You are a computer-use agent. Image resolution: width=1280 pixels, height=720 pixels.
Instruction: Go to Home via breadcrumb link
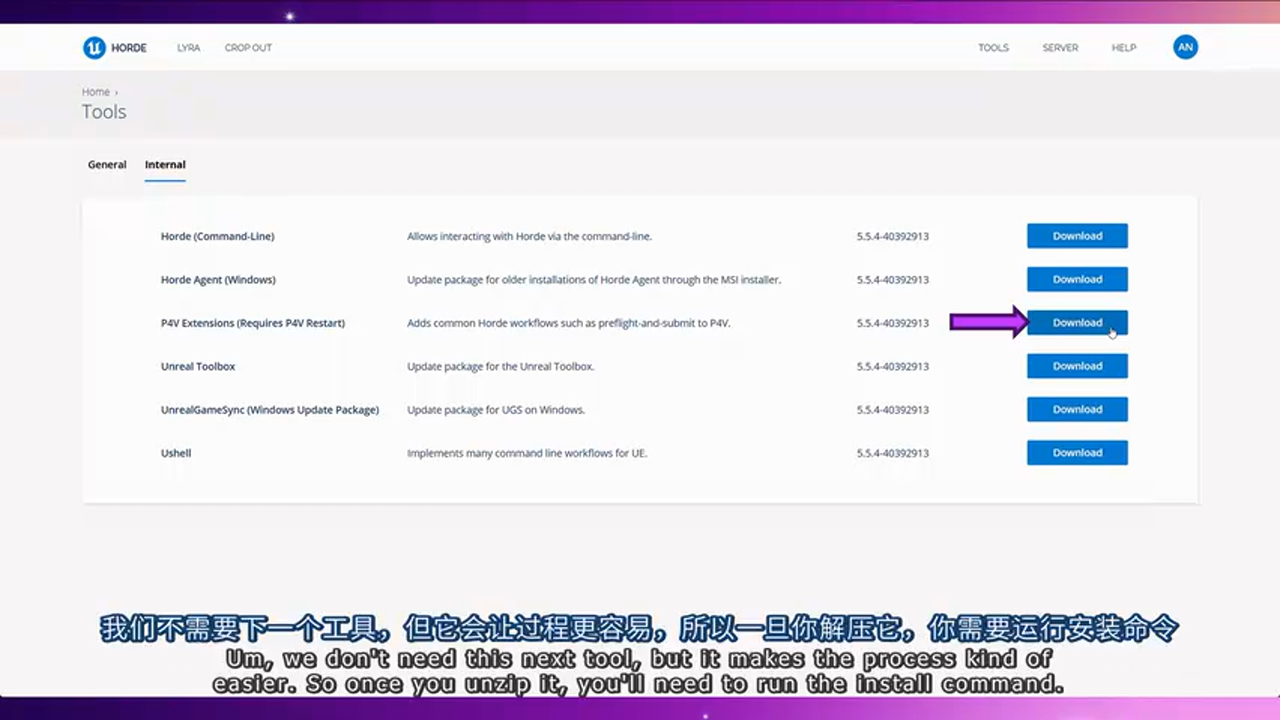pos(96,92)
